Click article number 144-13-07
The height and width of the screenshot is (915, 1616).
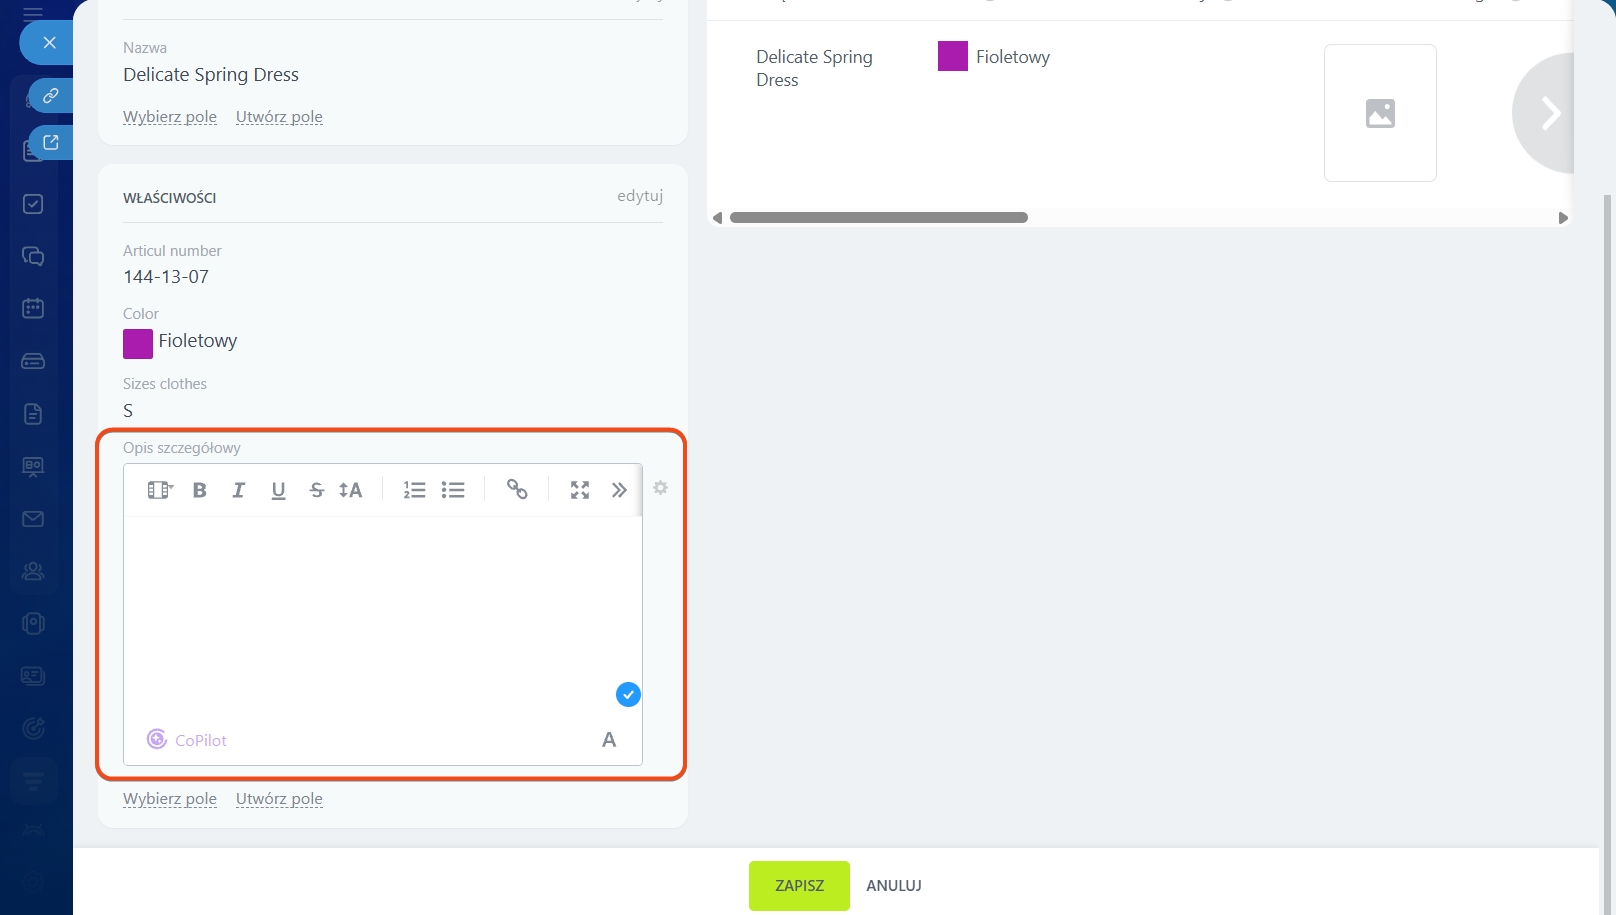[x=166, y=277]
